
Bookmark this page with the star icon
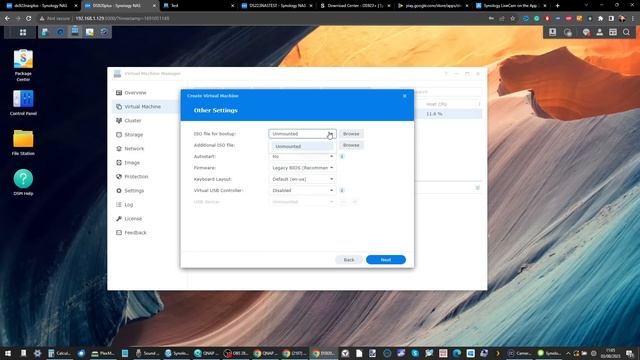tap(513, 18)
